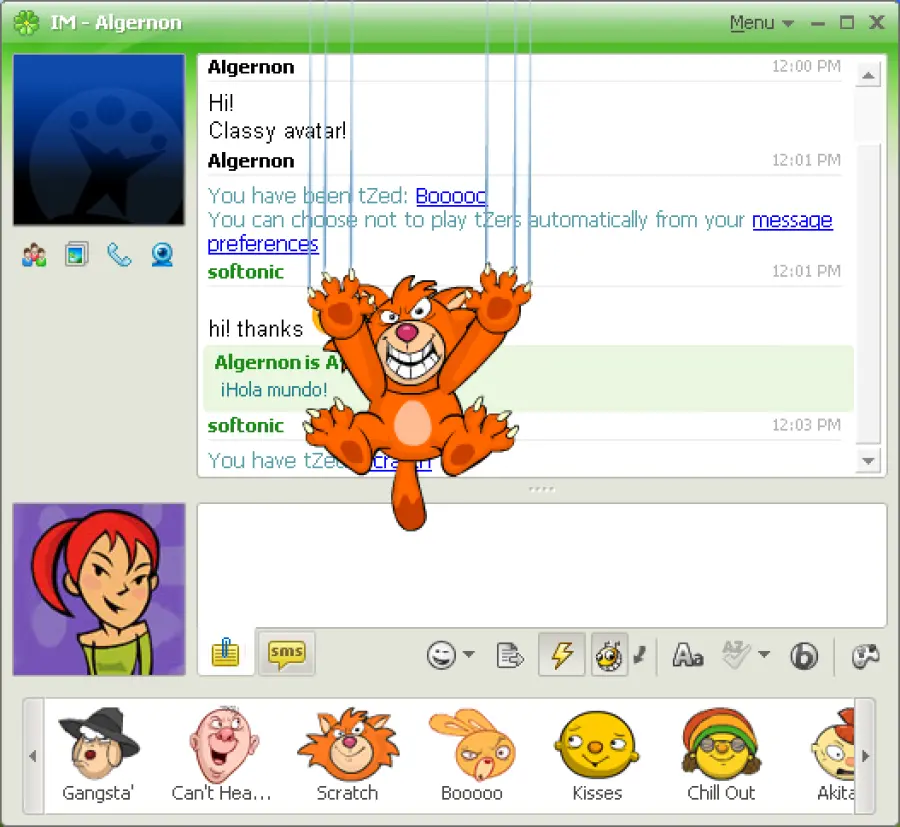Show more tZers with the right arrow
The height and width of the screenshot is (827, 900).
click(866, 757)
